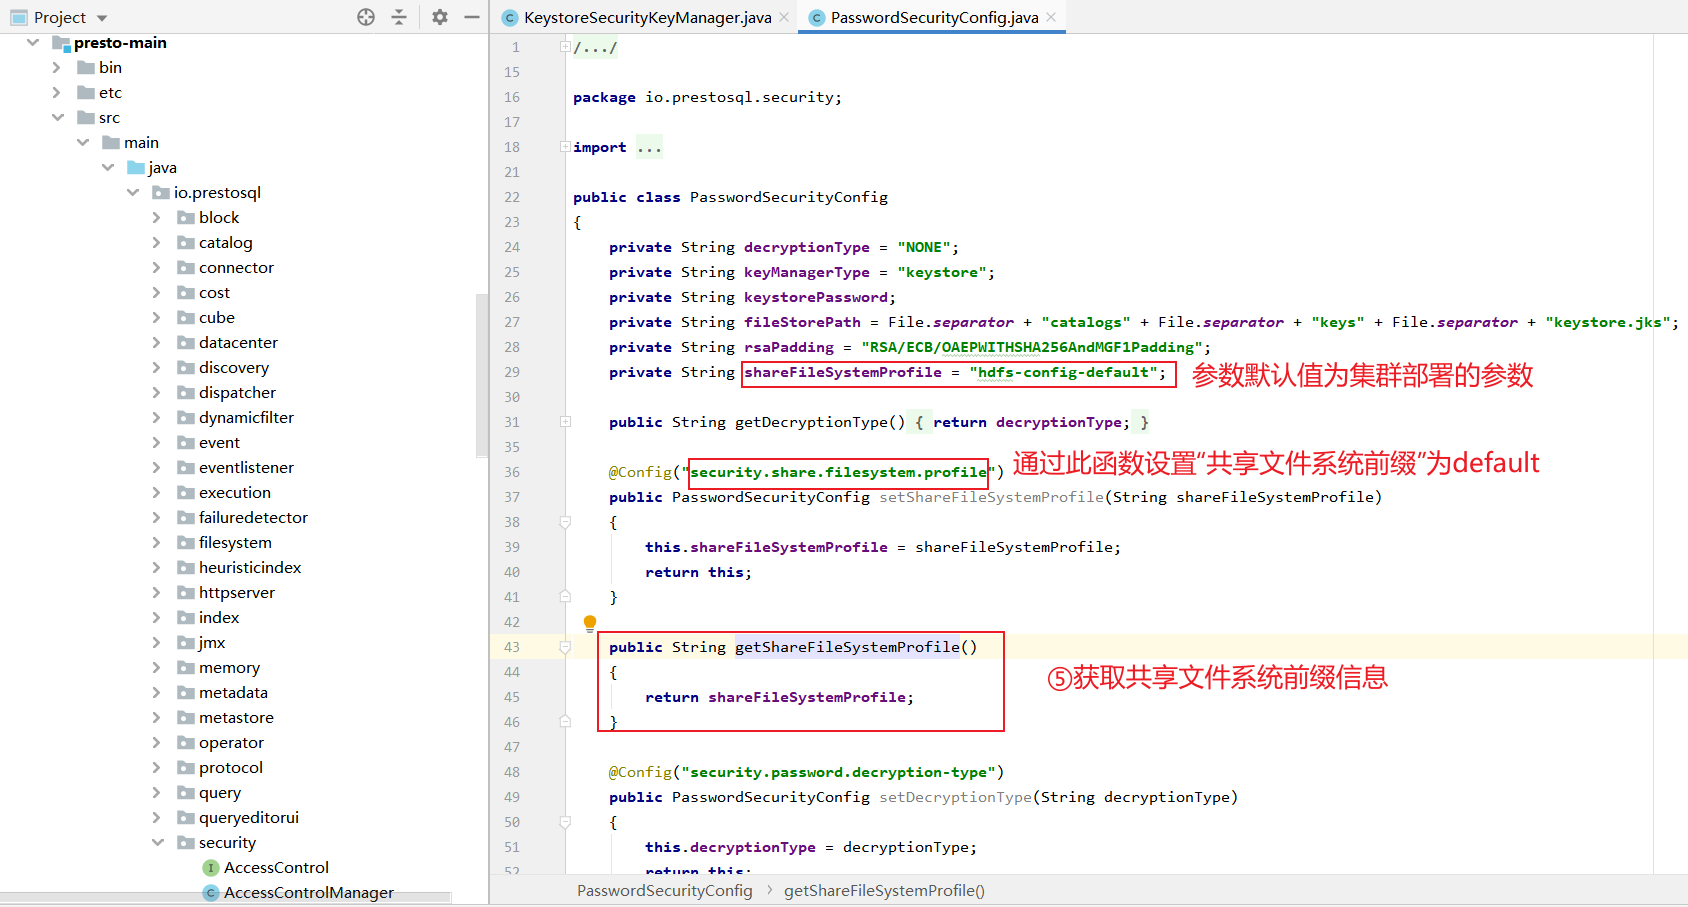Click the Select Opened File crosshair icon
1688x907 pixels.
click(x=365, y=16)
